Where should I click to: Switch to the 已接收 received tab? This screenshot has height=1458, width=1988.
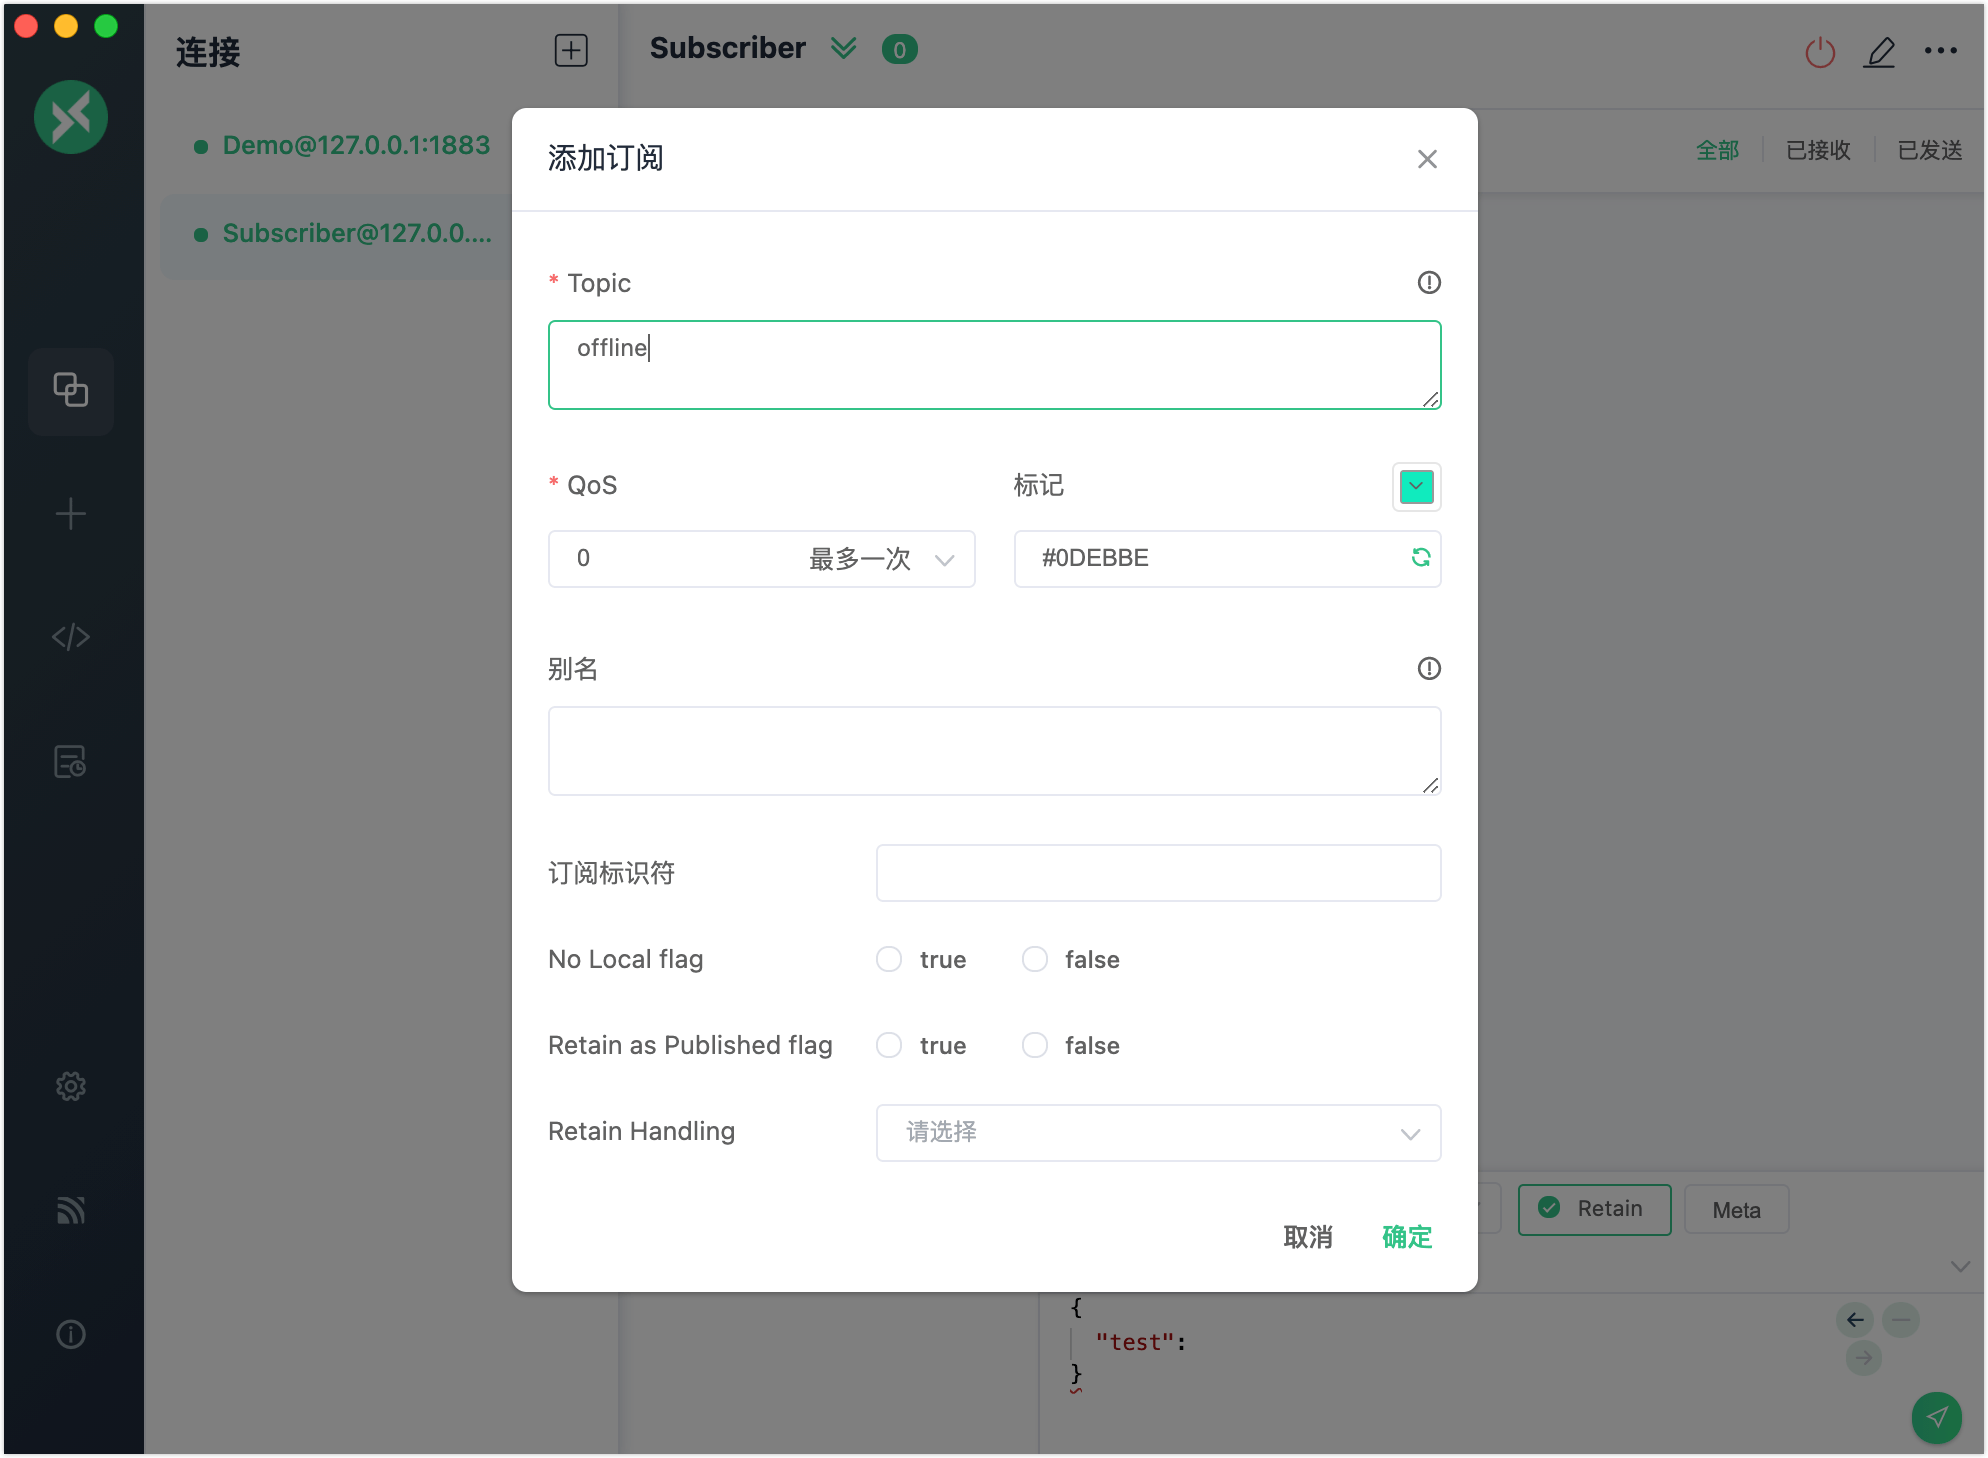pyautogui.click(x=1817, y=150)
